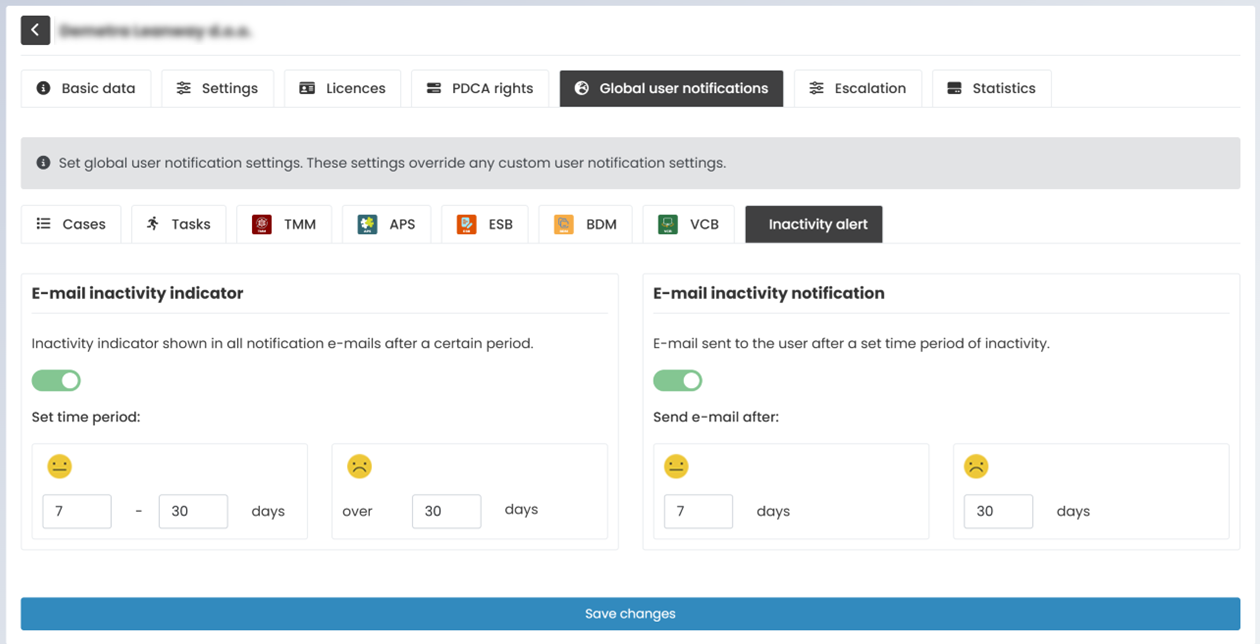
Task: Open the TMM notifications tab
Action: point(284,224)
